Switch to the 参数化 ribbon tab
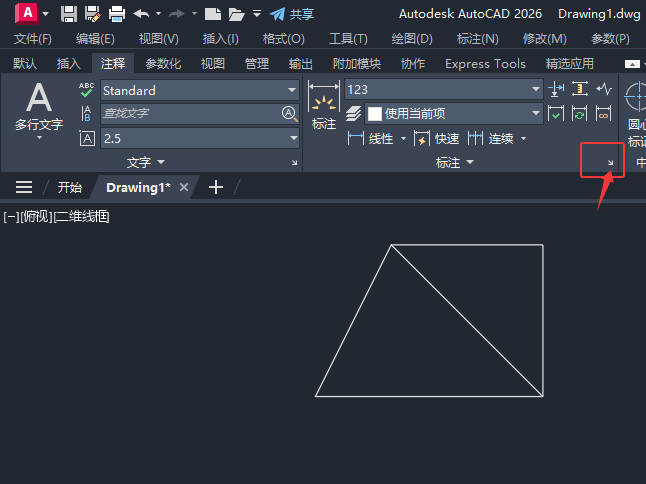Viewport: 646px width, 484px height. (x=163, y=64)
